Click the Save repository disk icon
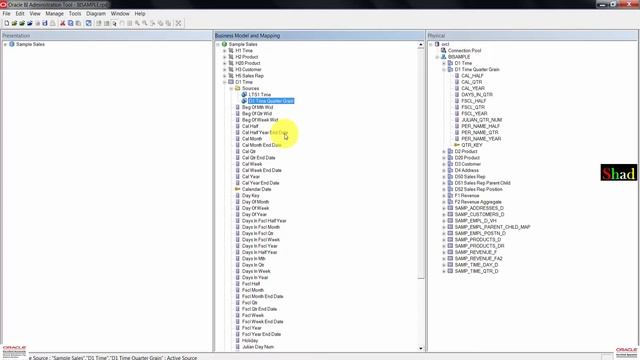The image size is (640, 360). pos(45,23)
